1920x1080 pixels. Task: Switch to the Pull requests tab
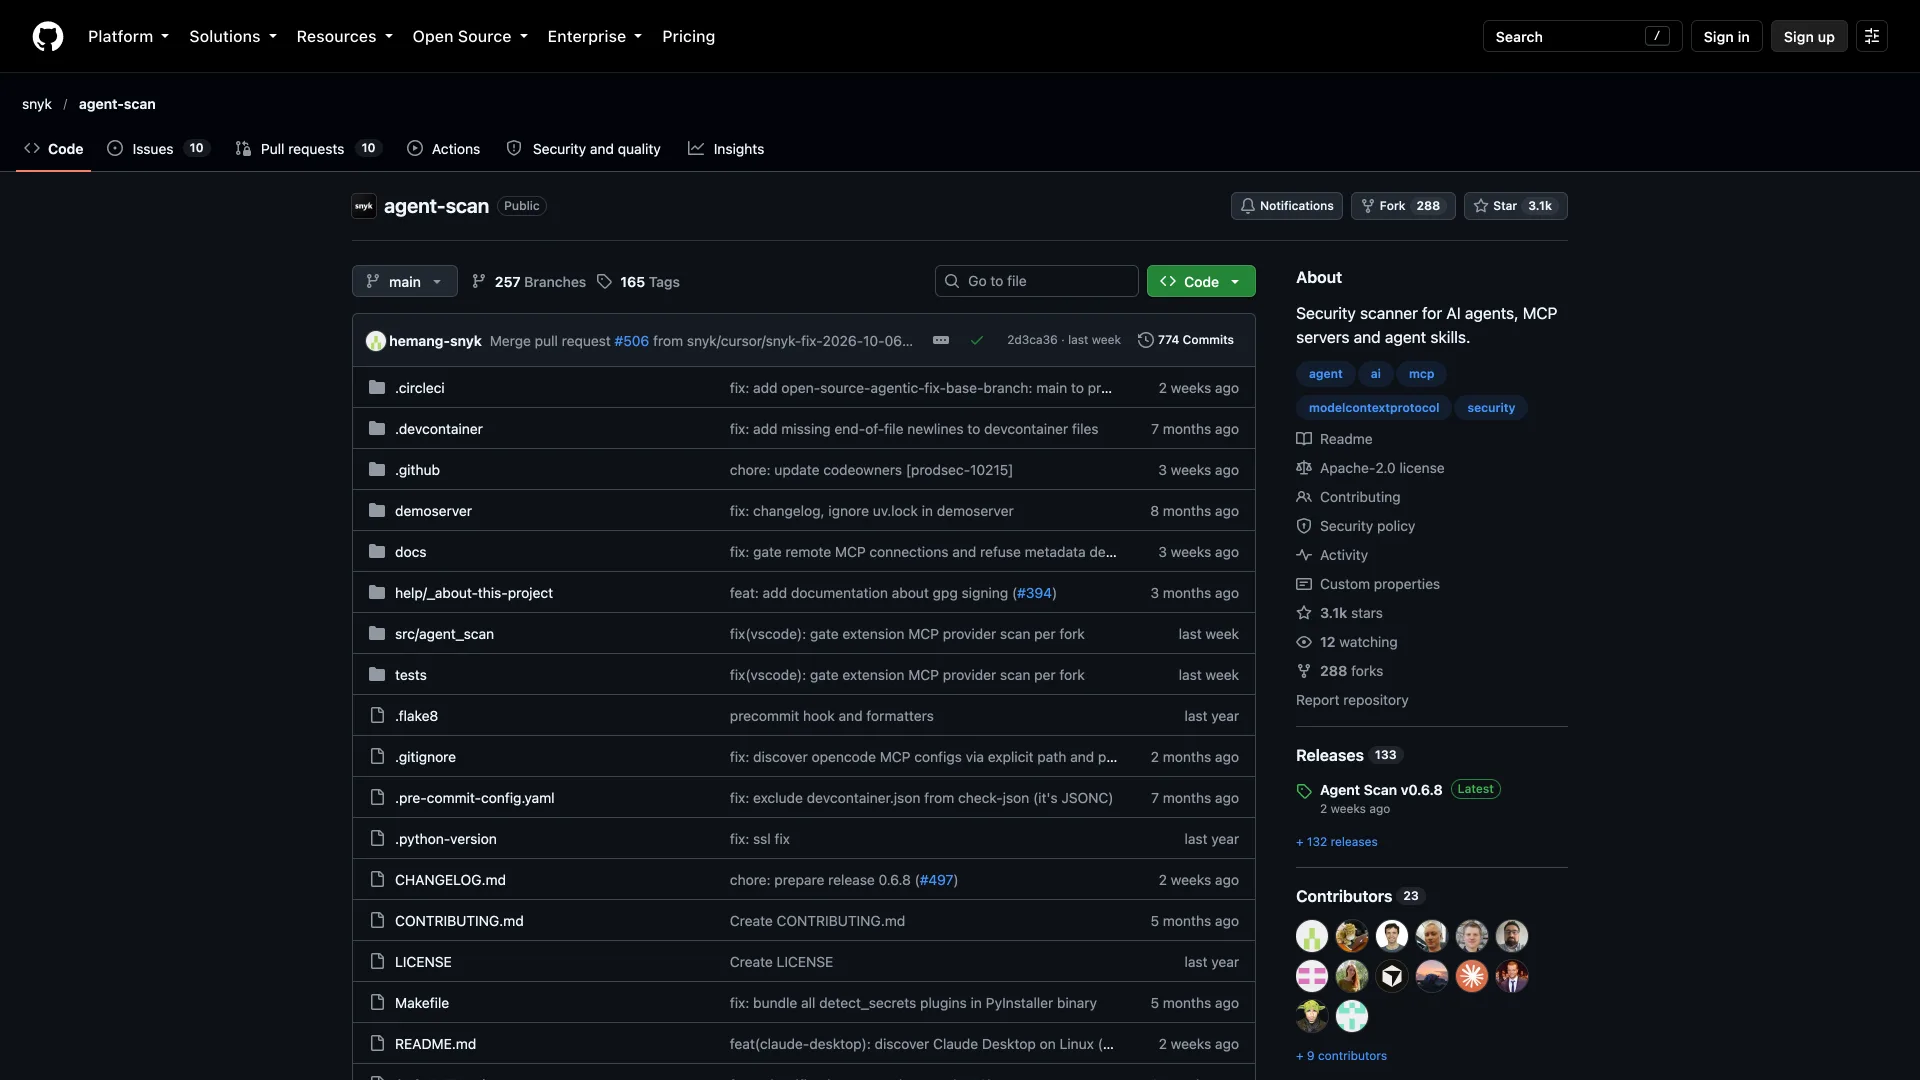pos(308,149)
